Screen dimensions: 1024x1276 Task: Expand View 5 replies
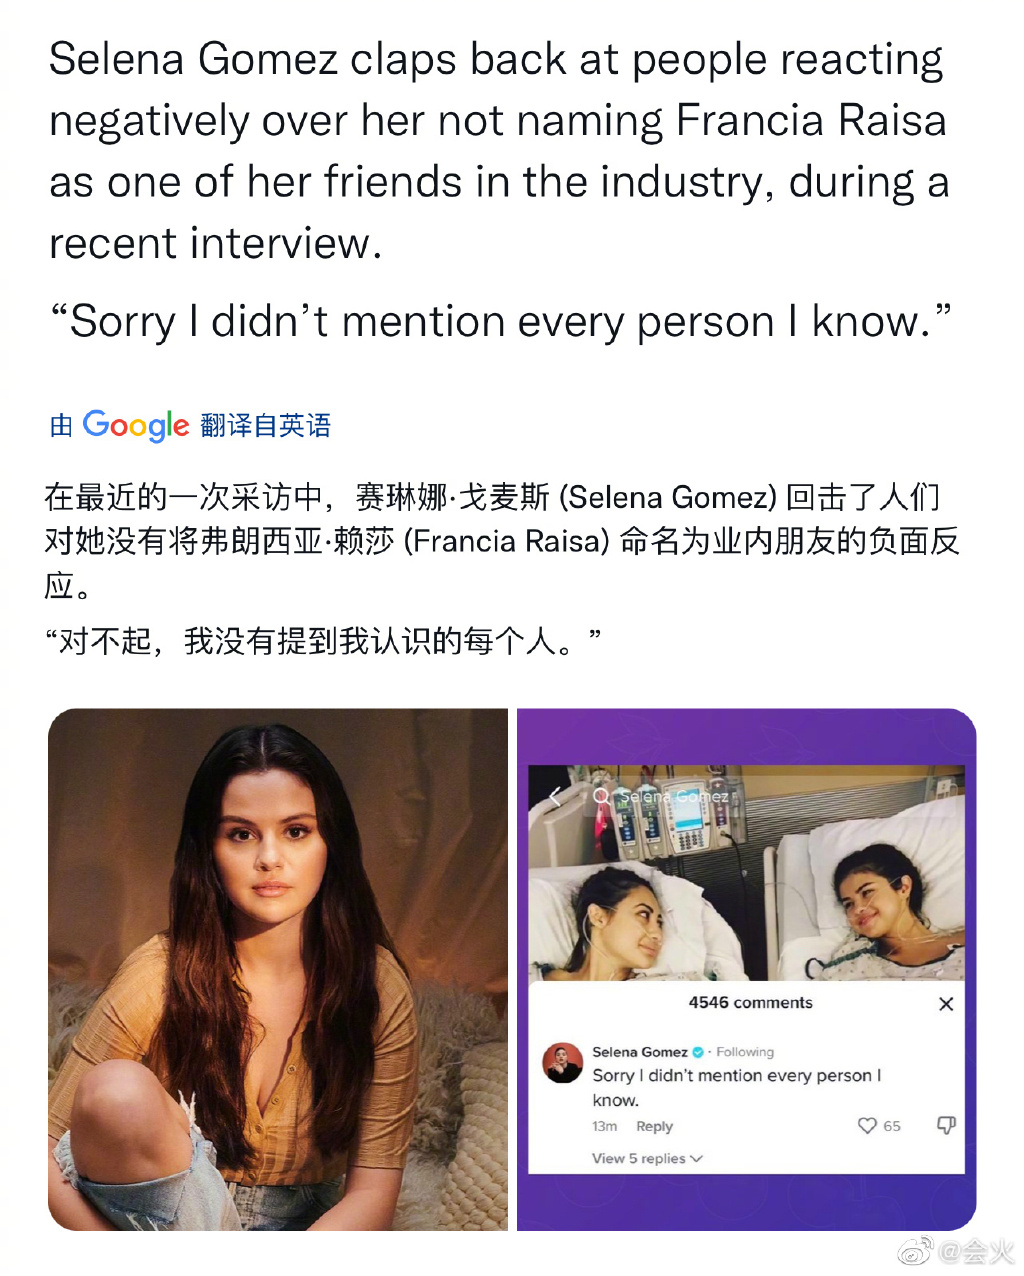point(647,1158)
